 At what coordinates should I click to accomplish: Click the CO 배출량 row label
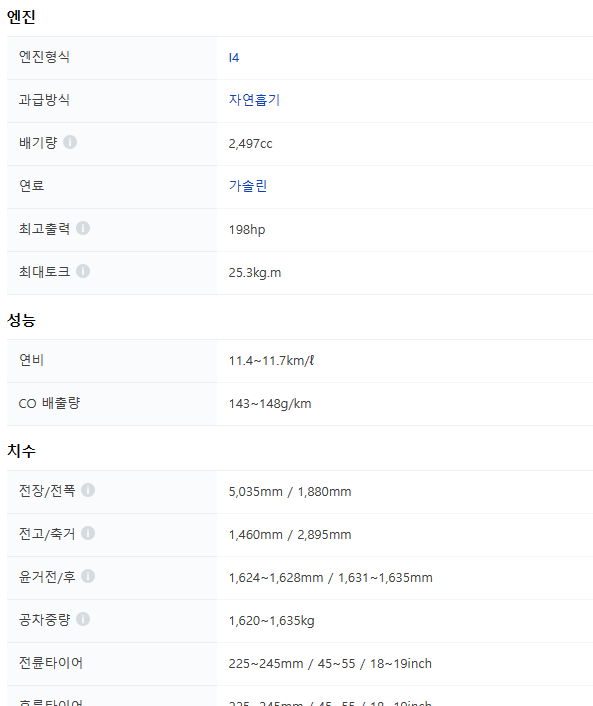[x=49, y=403]
